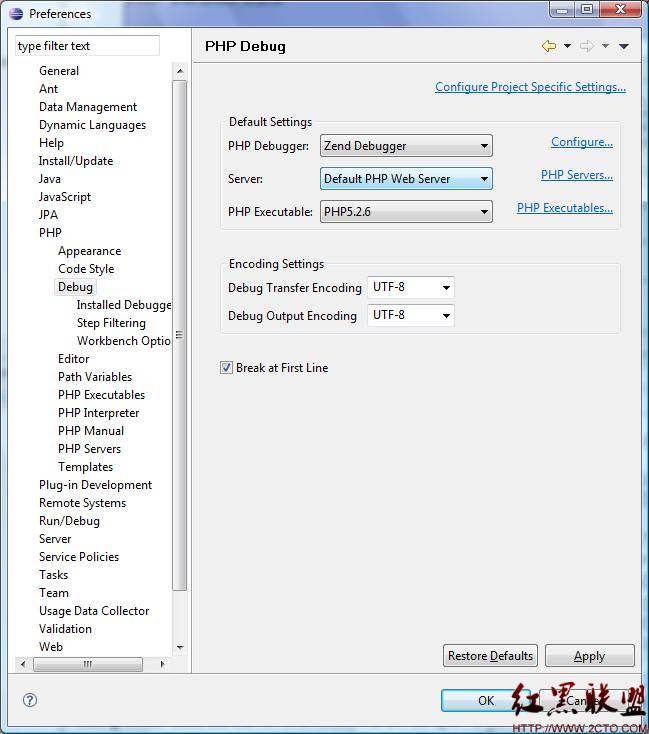Select Path Variables under PHP

coord(95,377)
